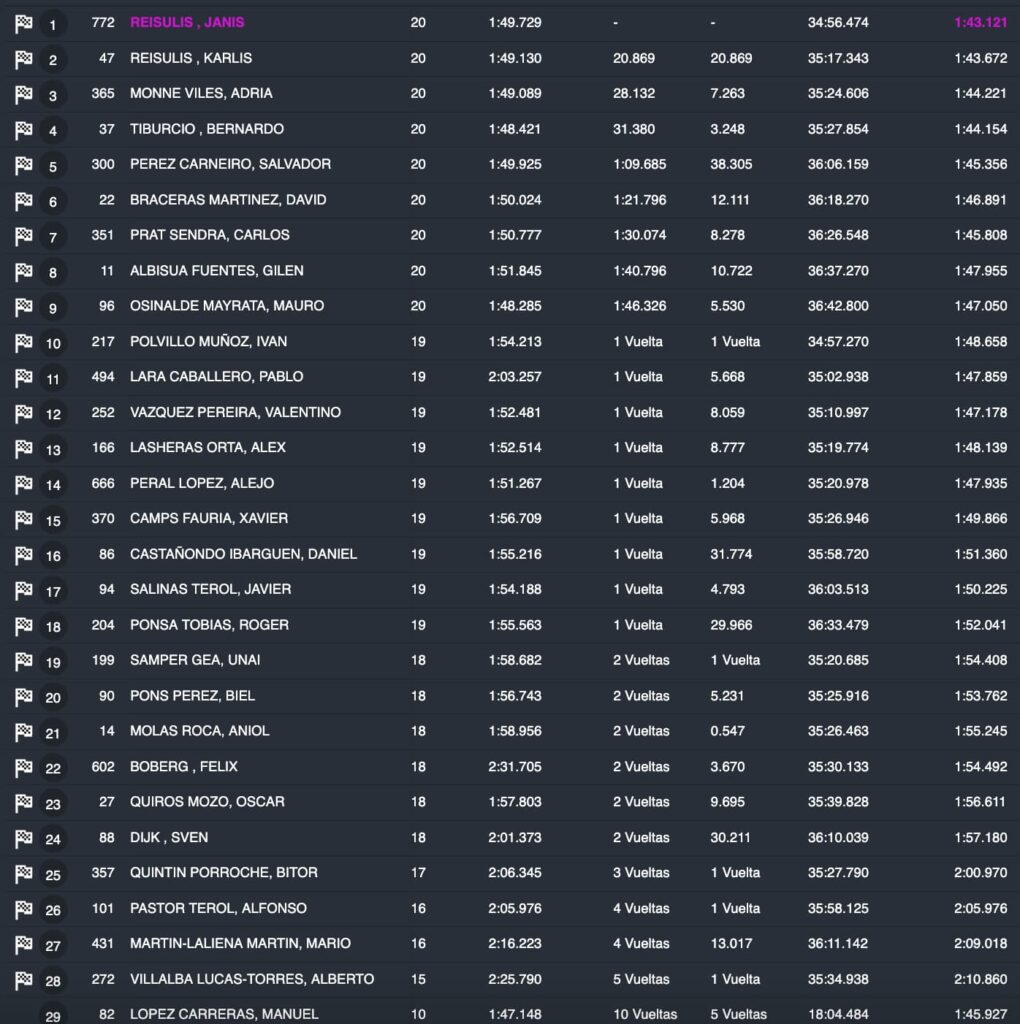1020x1024 pixels.
Task: Click bike number 666 in the table
Action: pos(103,483)
